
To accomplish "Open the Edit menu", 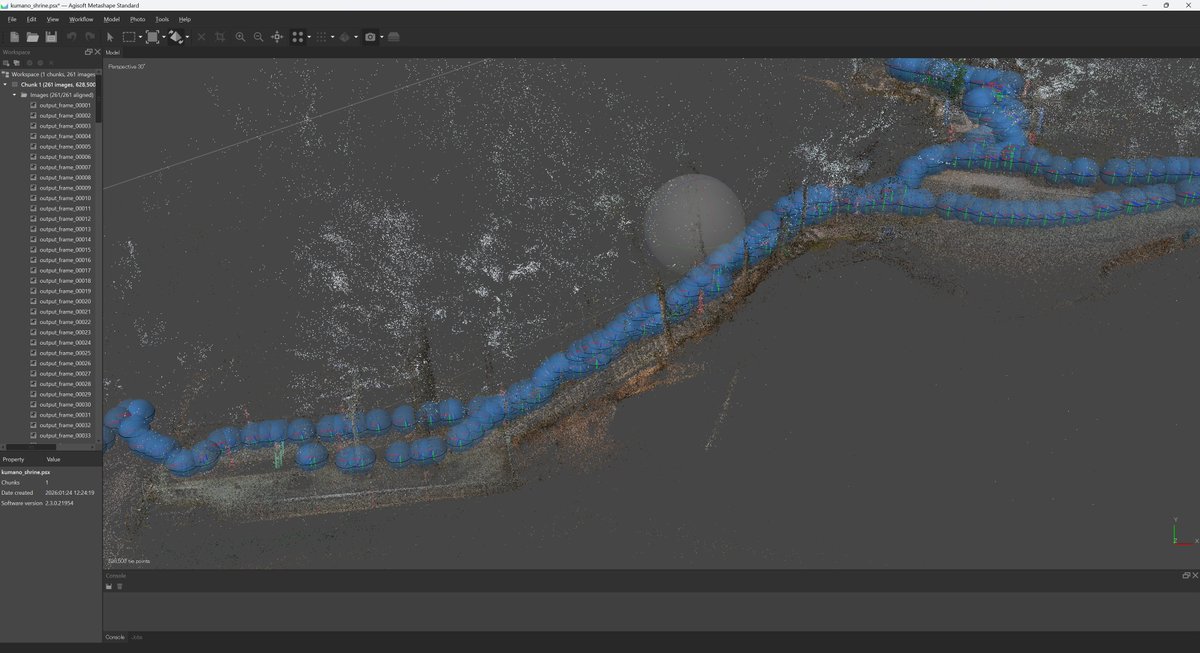I will pos(32,19).
